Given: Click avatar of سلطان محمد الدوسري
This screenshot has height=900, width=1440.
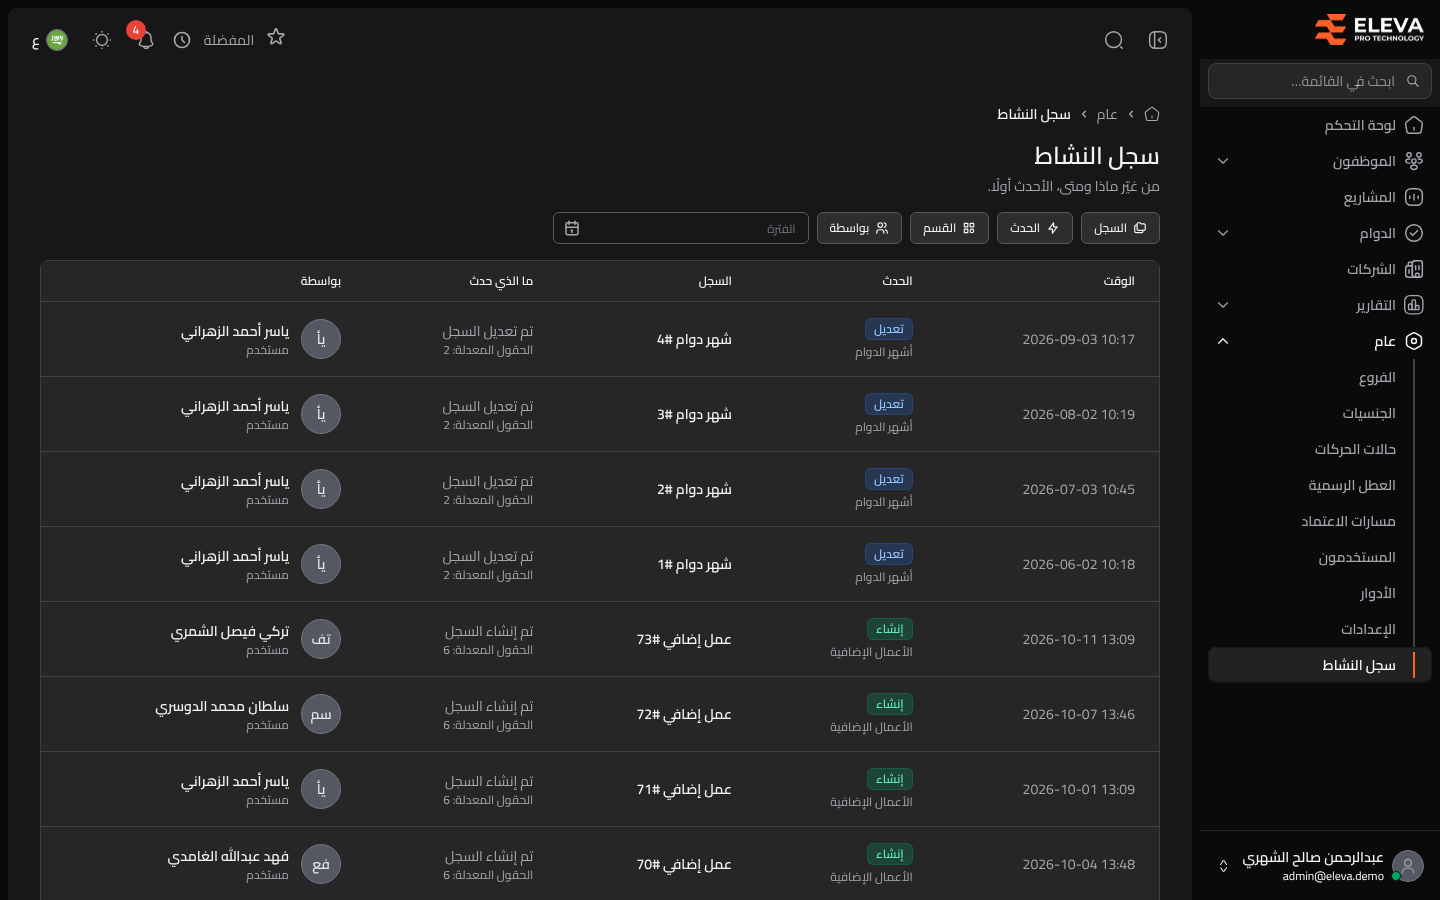Looking at the screenshot, I should (321, 714).
